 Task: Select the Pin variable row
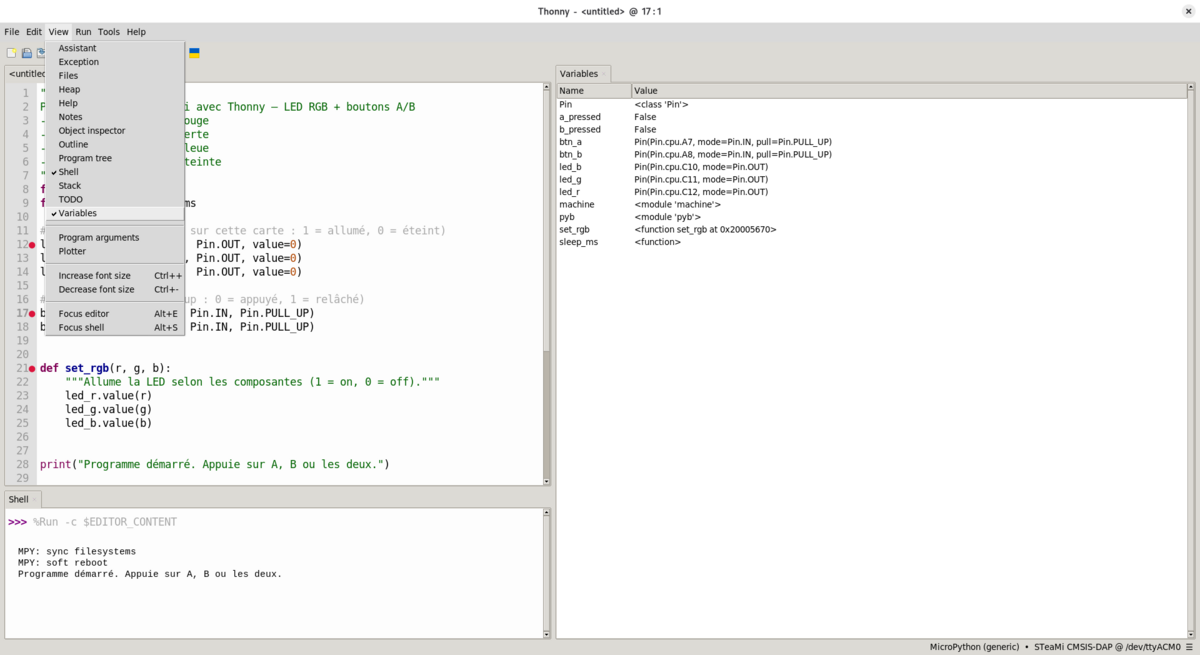[870, 104]
